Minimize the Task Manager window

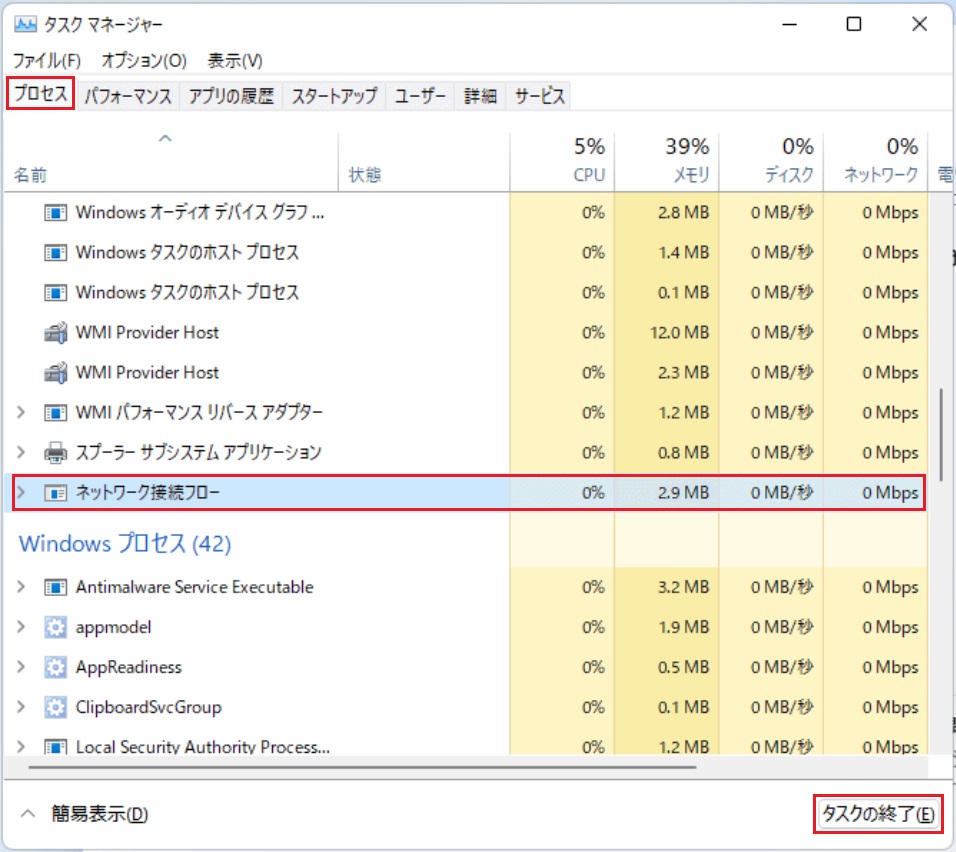click(x=790, y=24)
